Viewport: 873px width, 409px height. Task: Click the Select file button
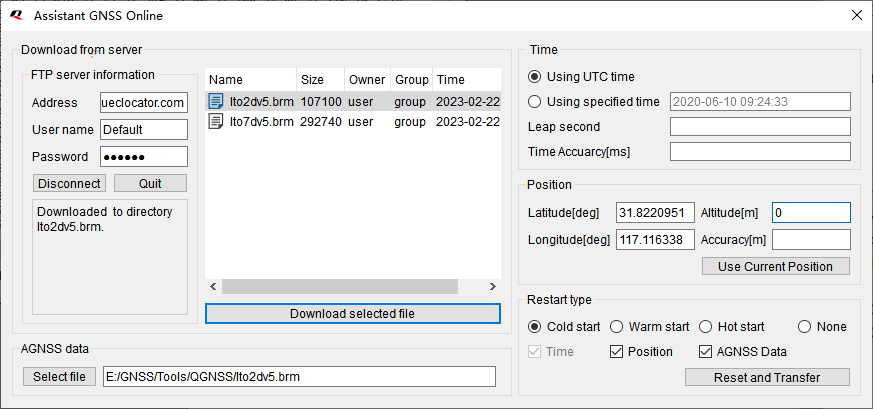pyautogui.click(x=60, y=377)
